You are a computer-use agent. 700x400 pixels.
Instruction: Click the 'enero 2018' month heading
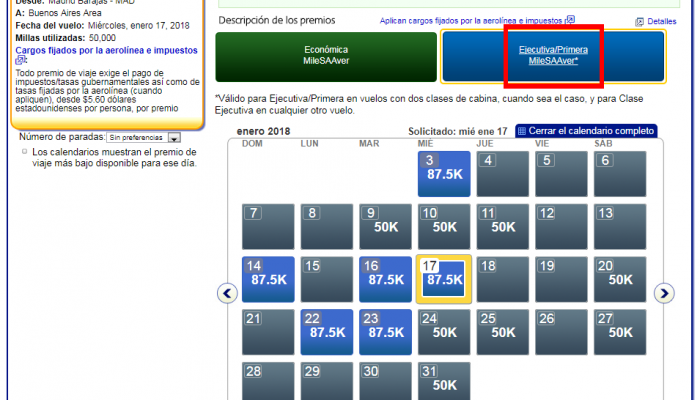click(x=263, y=131)
